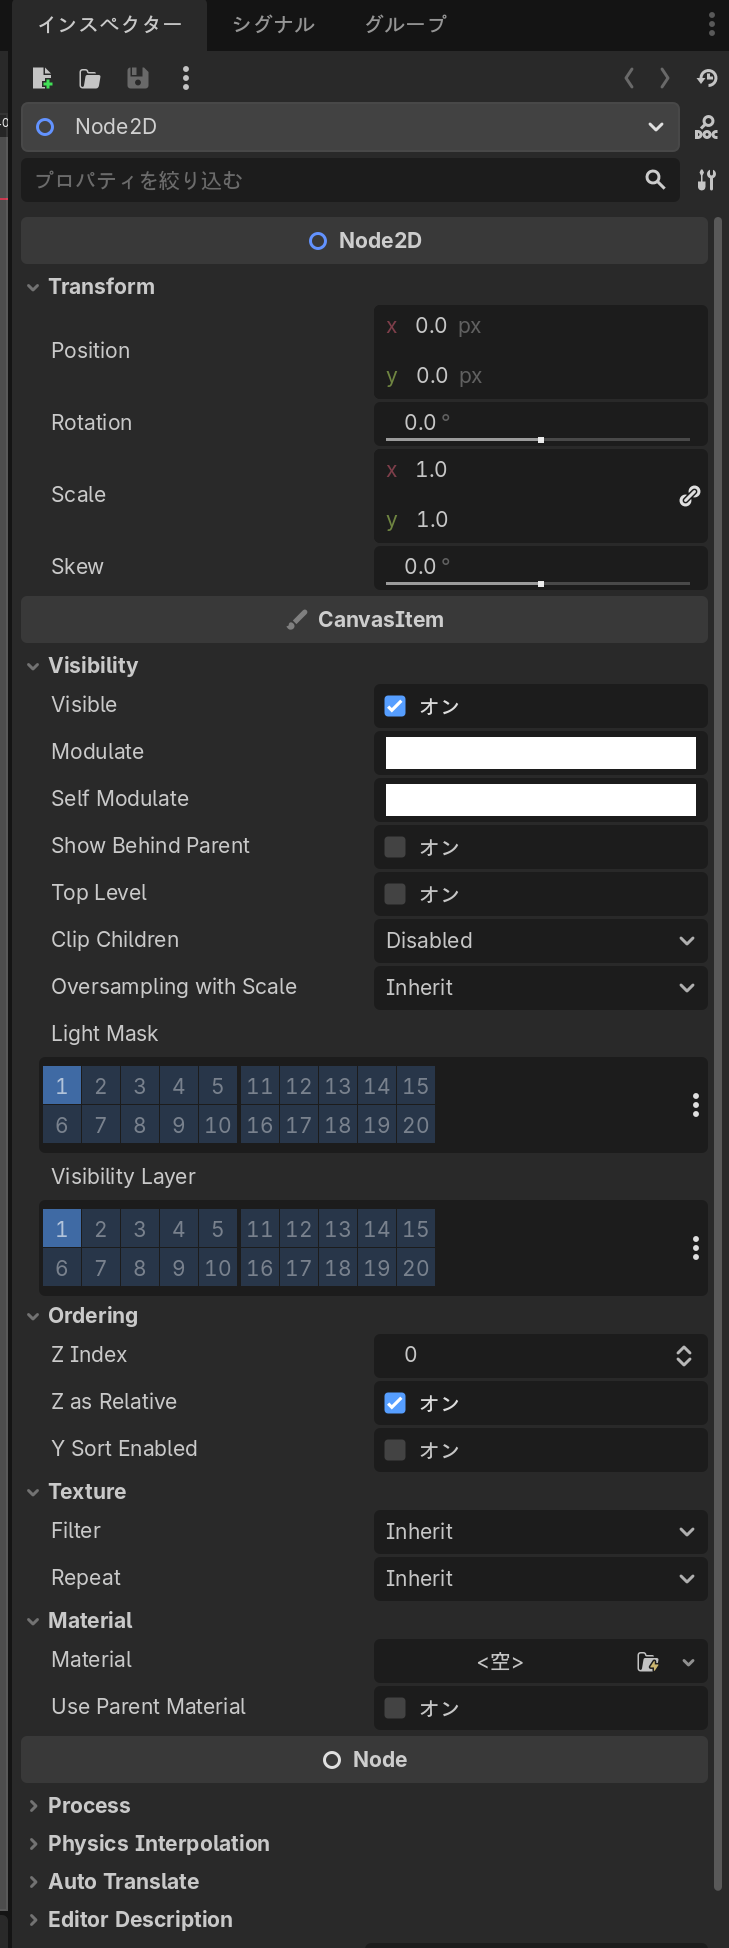Viewport: 729px width, 1948px height.
Task: Open the Clip Children dropdown
Action: tap(541, 941)
